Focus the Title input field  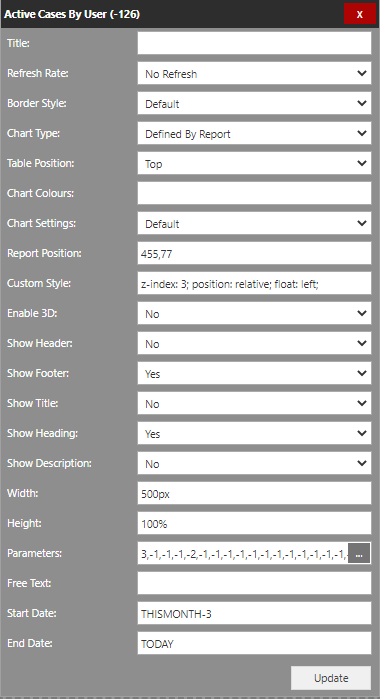254,43
